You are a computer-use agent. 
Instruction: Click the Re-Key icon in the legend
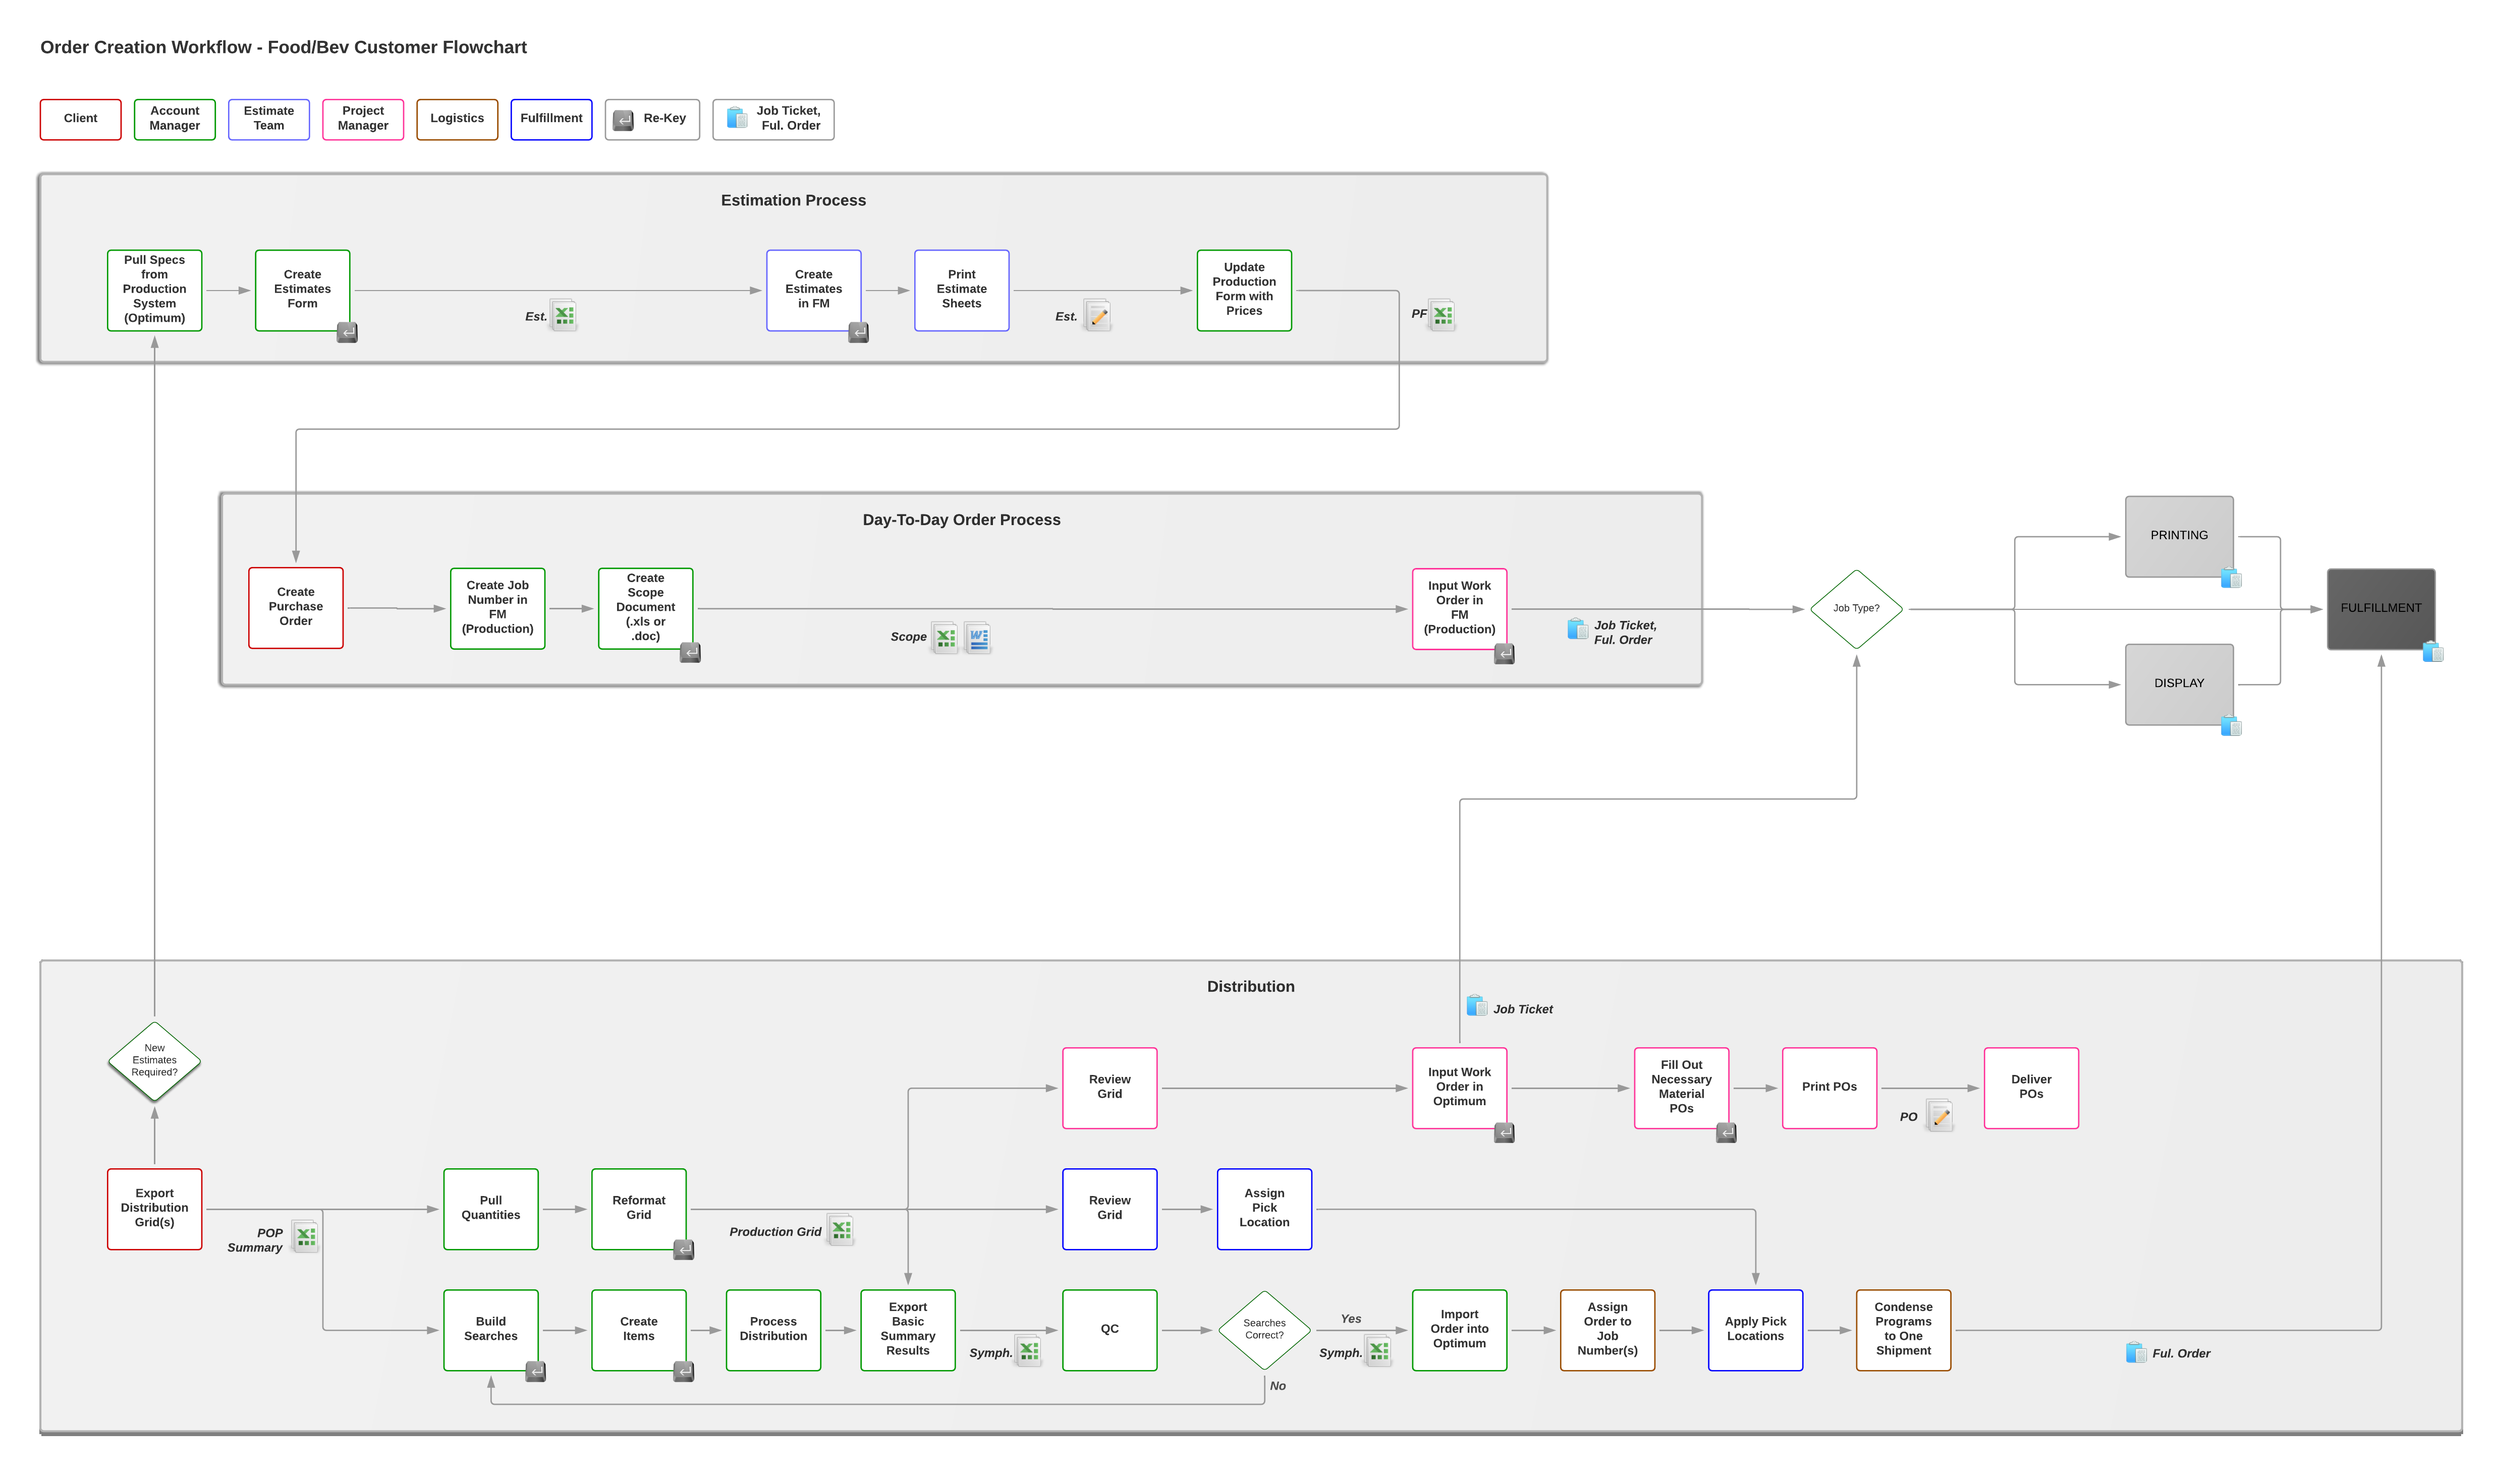(623, 120)
